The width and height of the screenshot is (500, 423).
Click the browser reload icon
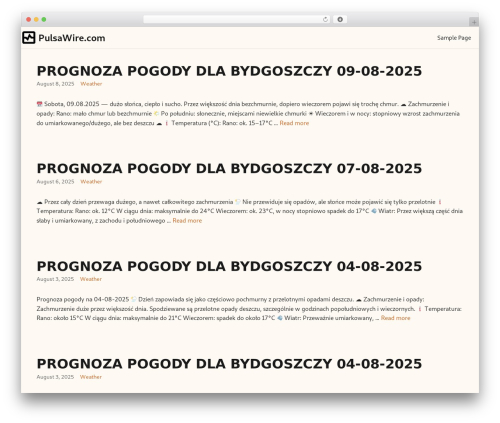[x=325, y=19]
